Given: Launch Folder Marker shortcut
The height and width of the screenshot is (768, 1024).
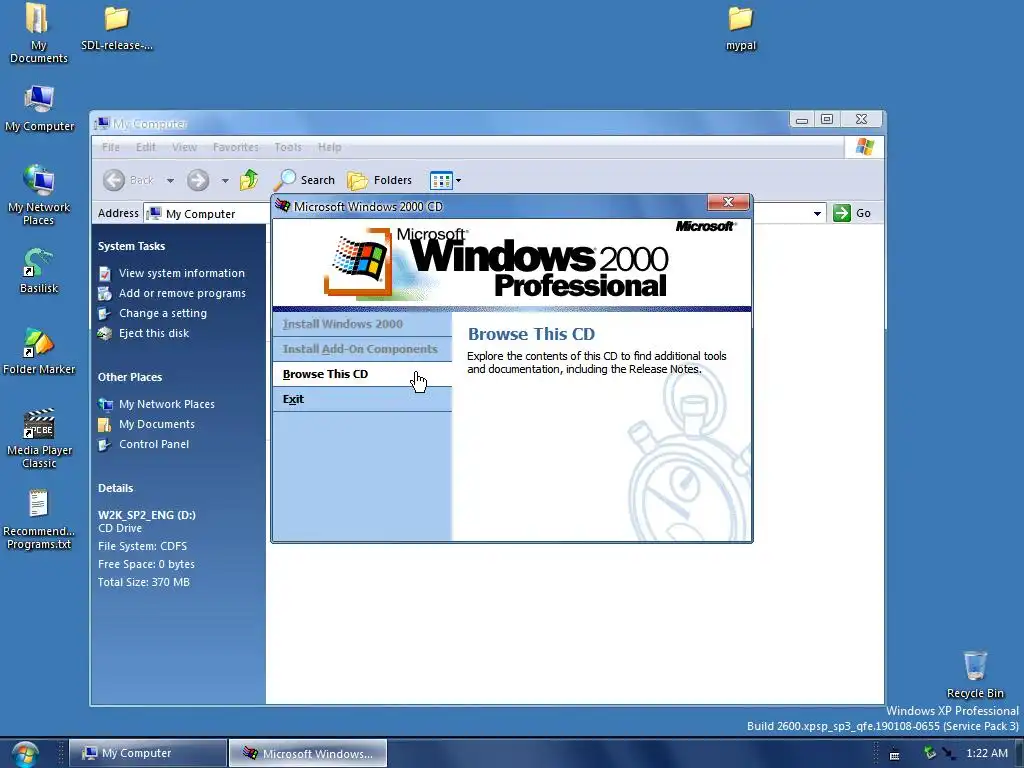Looking at the screenshot, I should click(39, 351).
